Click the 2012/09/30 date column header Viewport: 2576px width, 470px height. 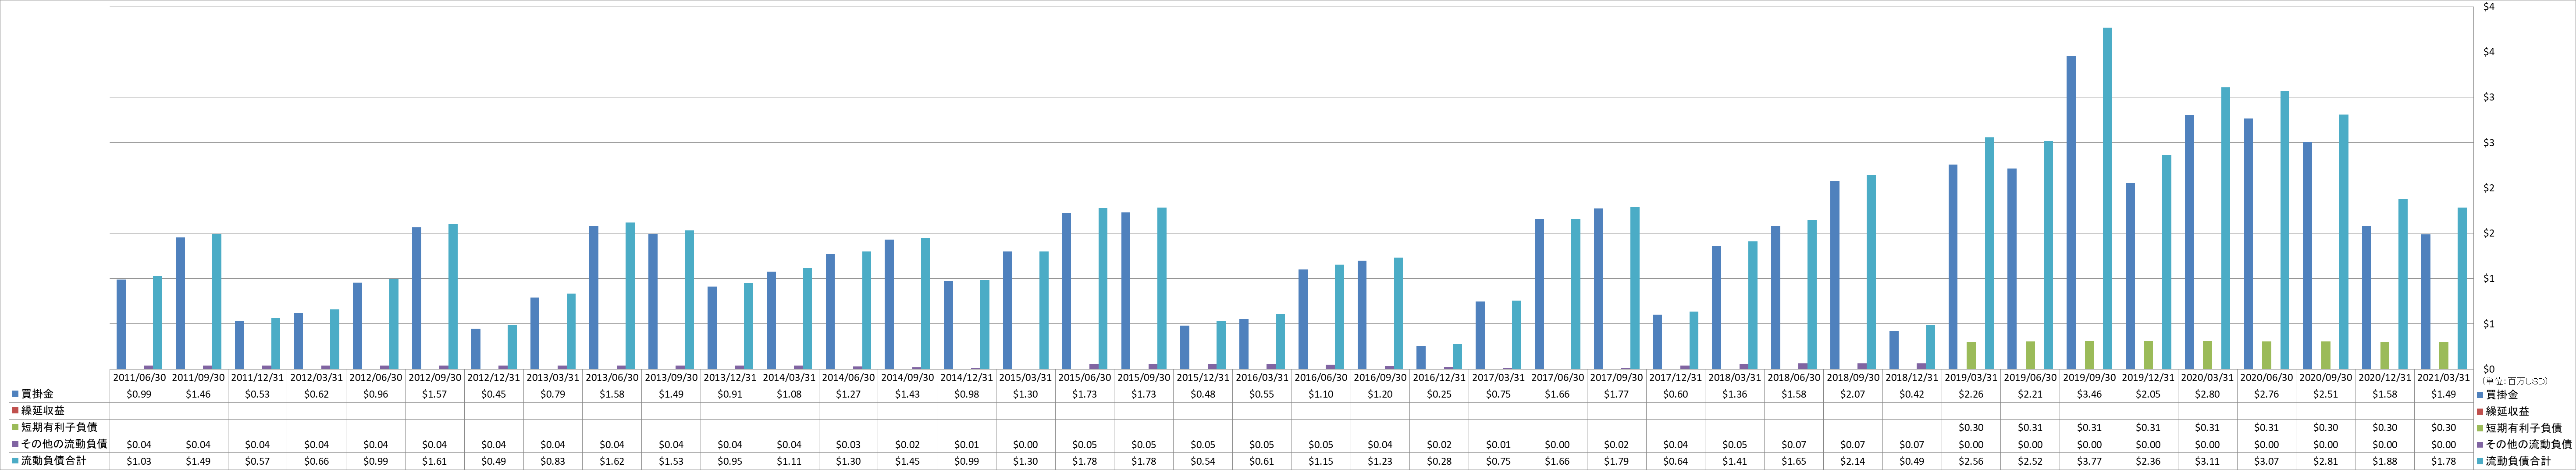(x=434, y=378)
